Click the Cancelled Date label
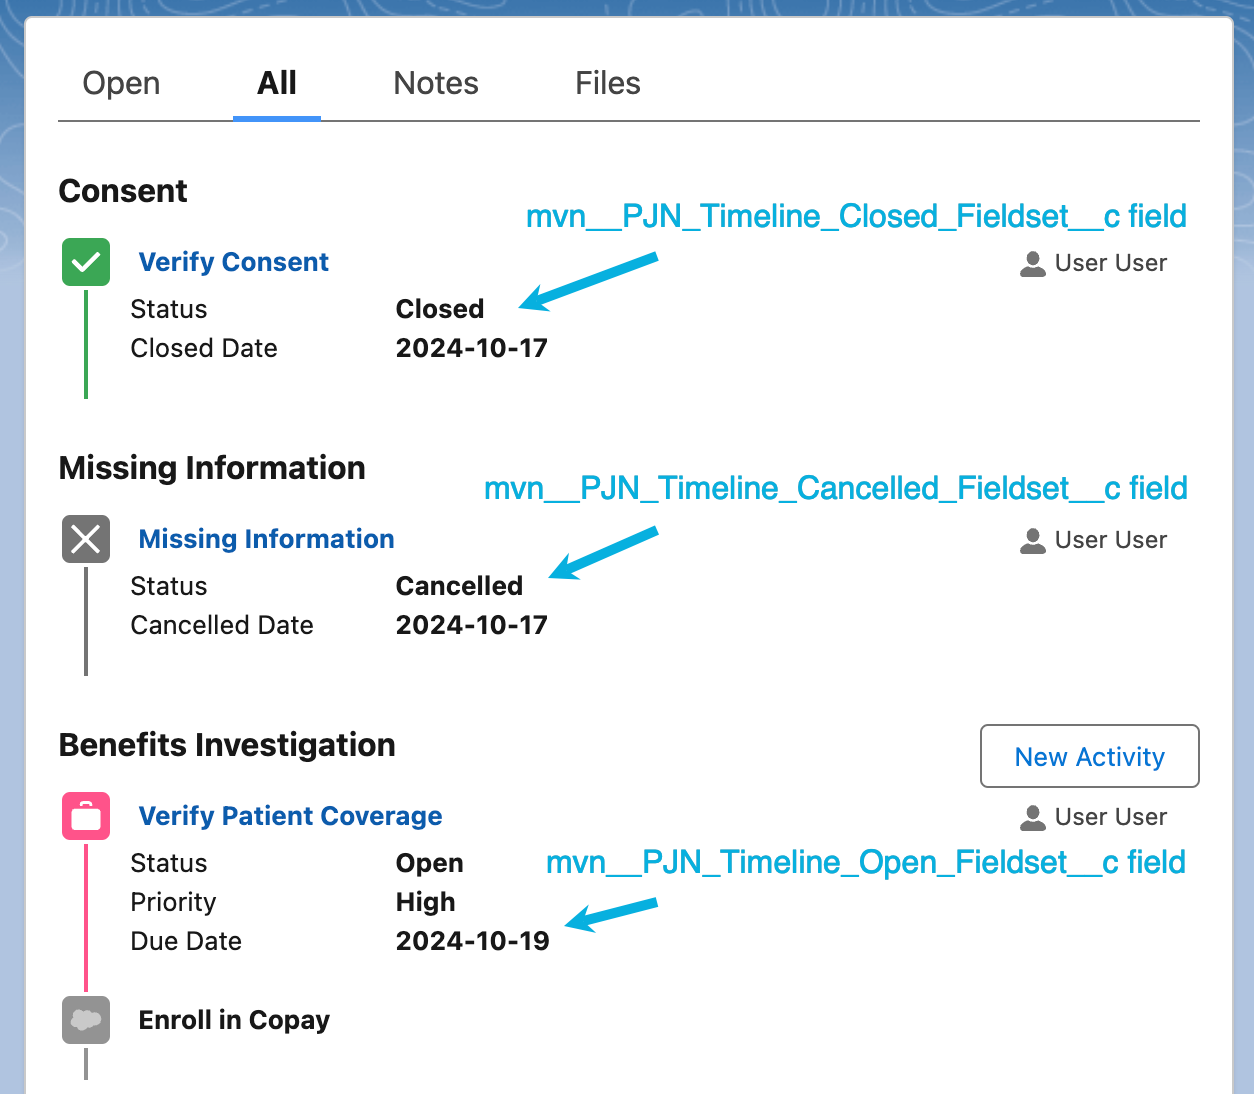This screenshot has width=1254, height=1094. pyautogui.click(x=222, y=625)
